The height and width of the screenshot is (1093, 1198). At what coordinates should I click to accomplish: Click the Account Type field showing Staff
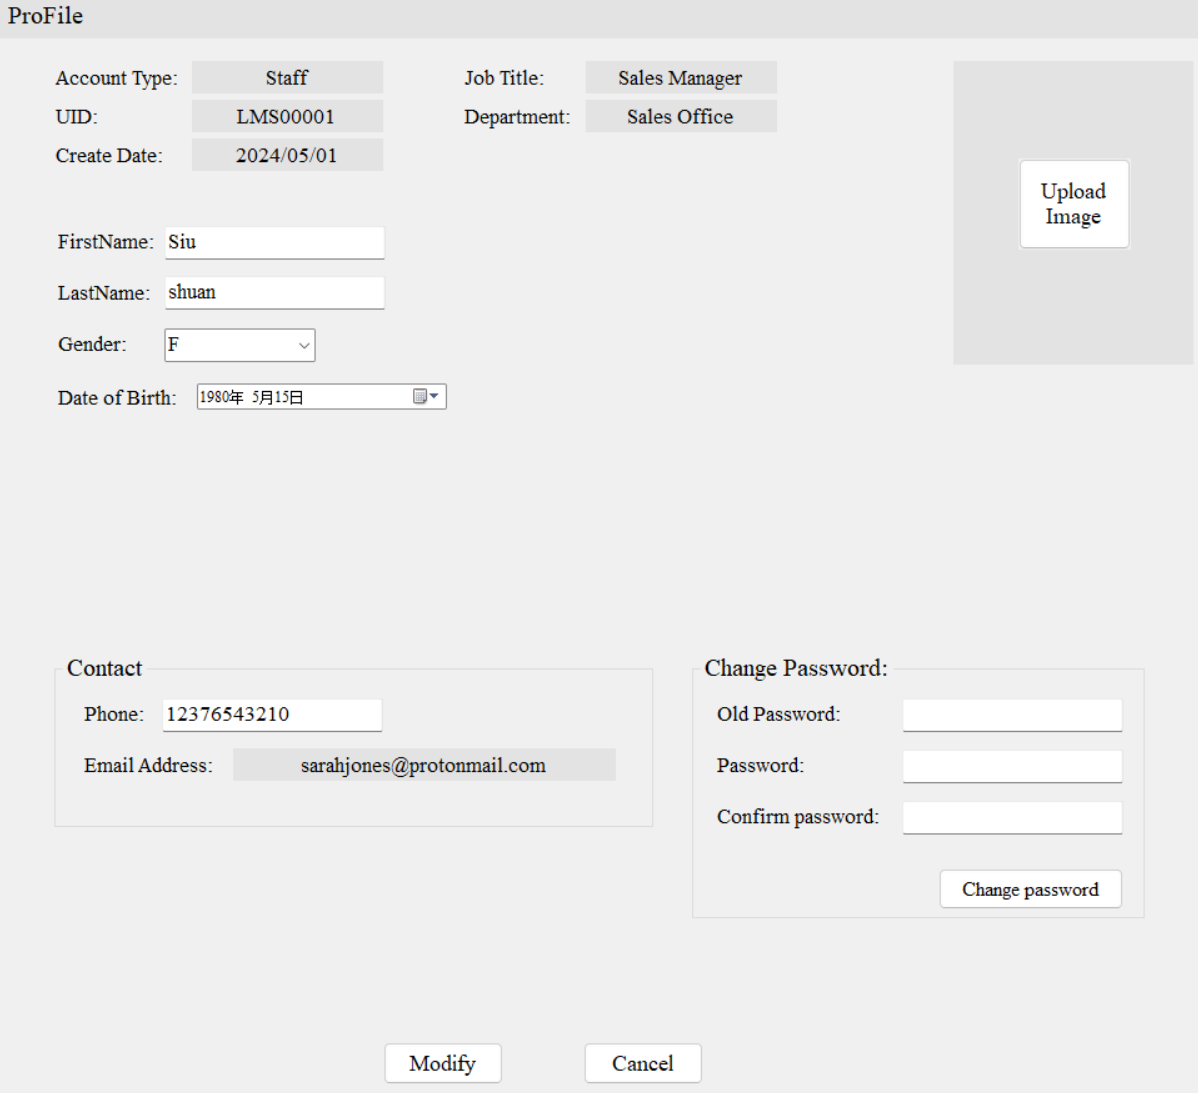point(287,77)
